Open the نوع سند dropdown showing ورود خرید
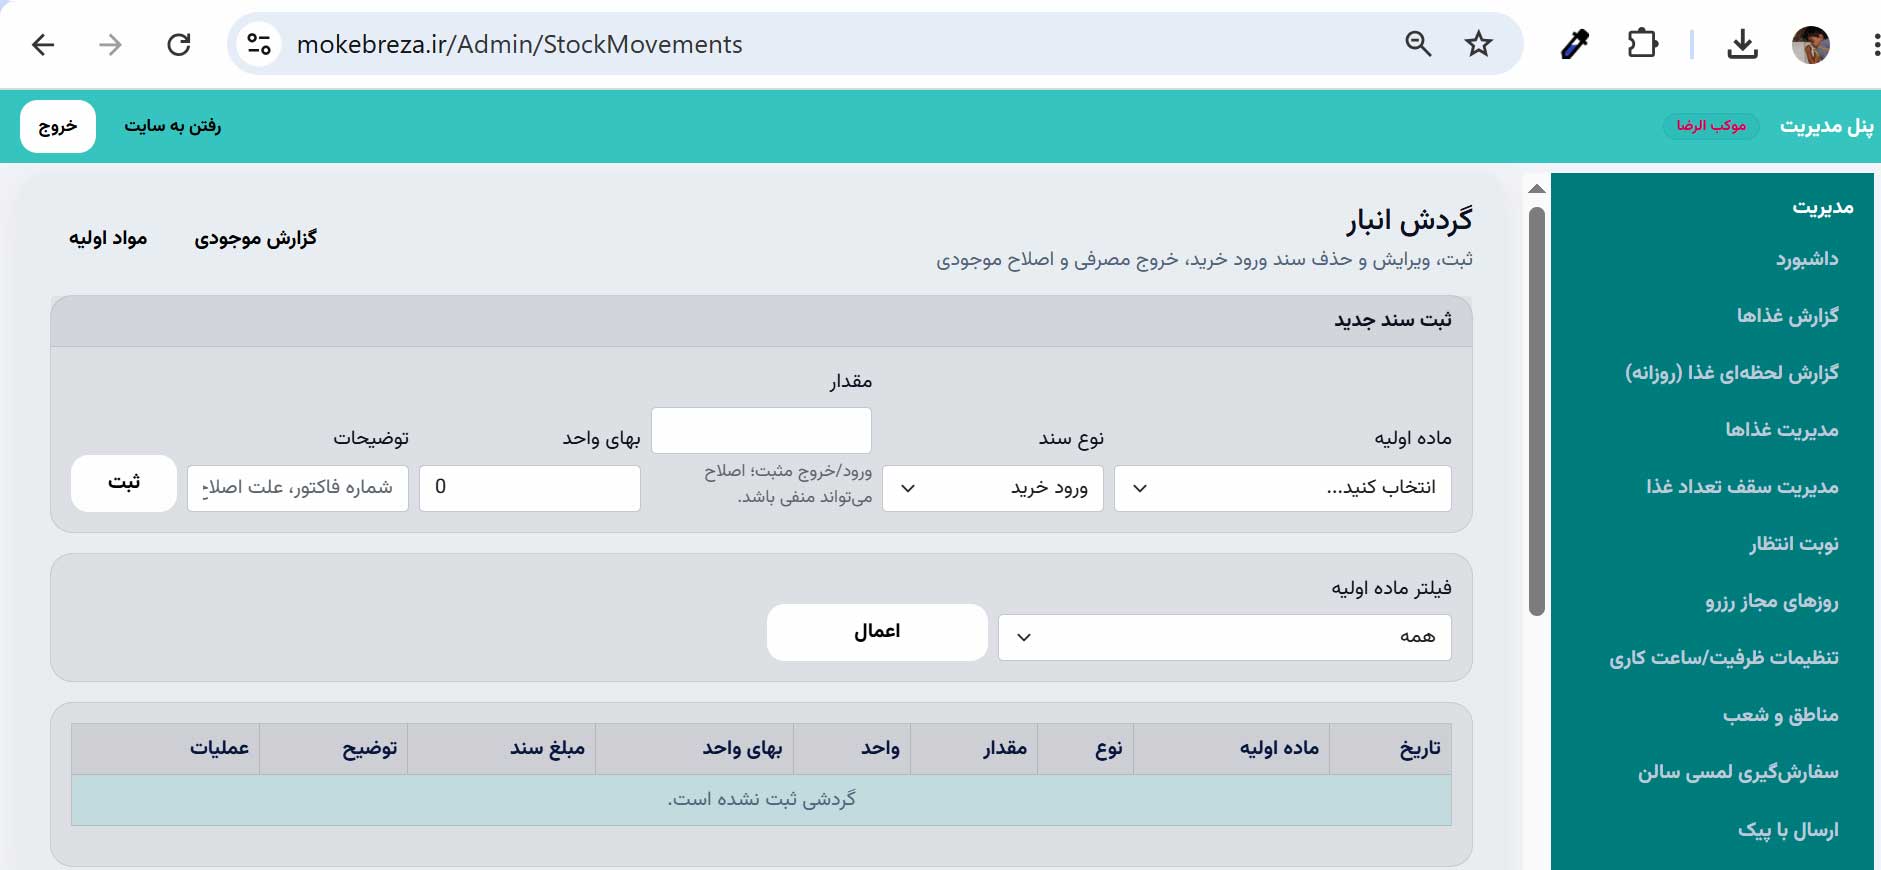Image resolution: width=1881 pixels, height=870 pixels. click(x=992, y=488)
